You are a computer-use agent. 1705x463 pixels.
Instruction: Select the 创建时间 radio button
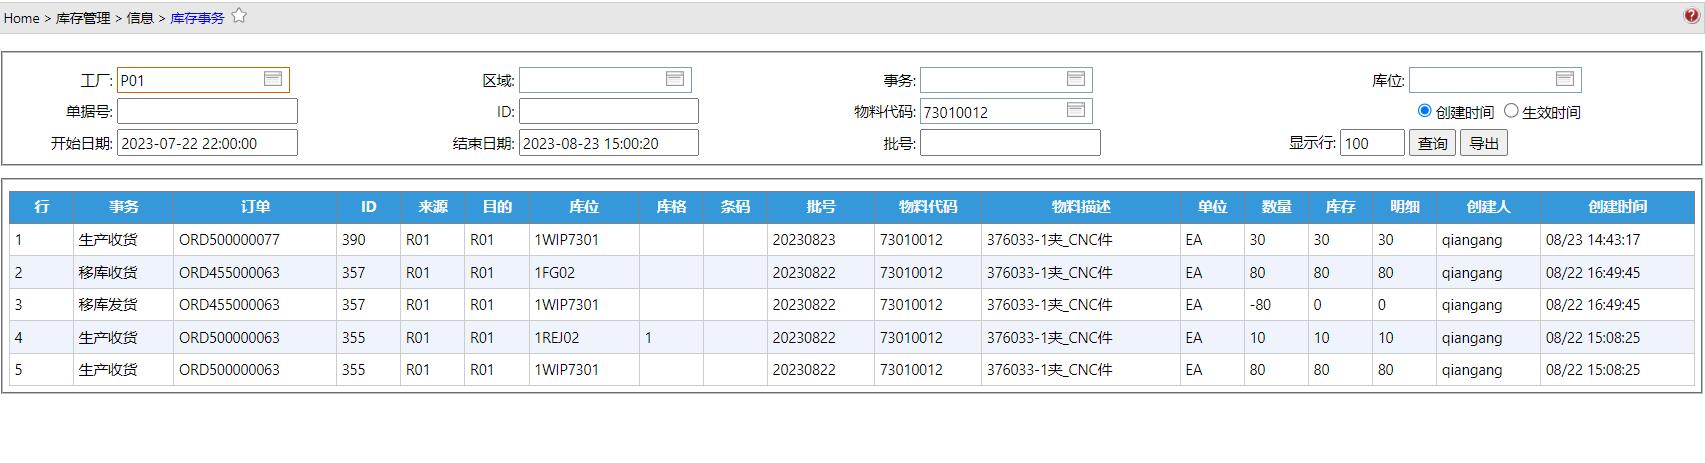[1424, 111]
